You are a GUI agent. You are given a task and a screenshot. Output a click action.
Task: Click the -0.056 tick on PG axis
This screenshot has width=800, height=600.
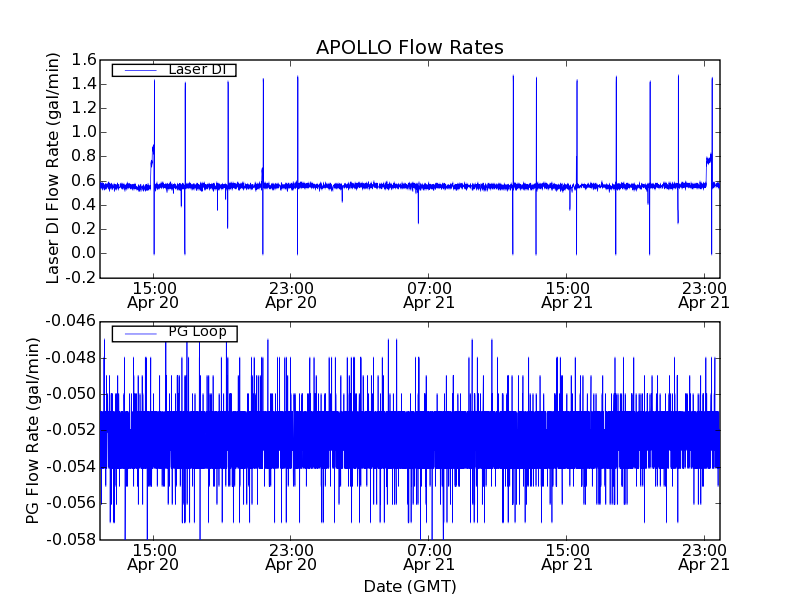(x=71, y=503)
